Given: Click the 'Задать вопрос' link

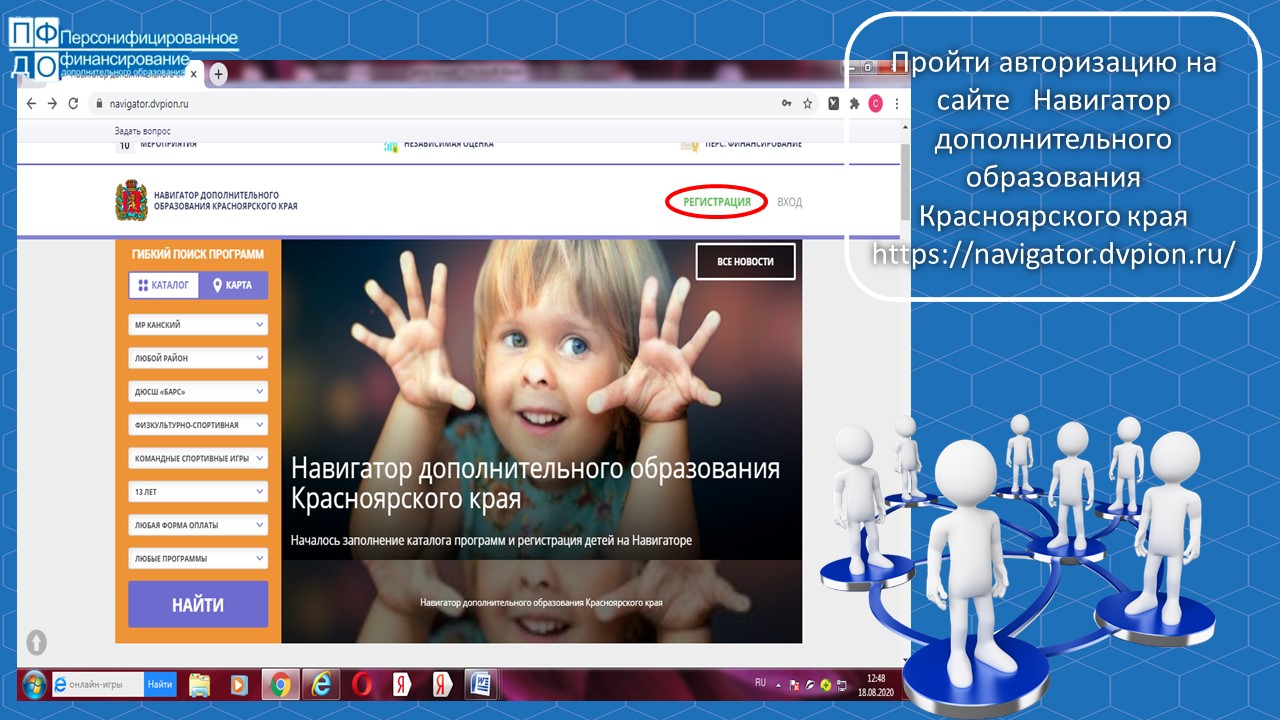Looking at the screenshot, I should click(x=142, y=131).
